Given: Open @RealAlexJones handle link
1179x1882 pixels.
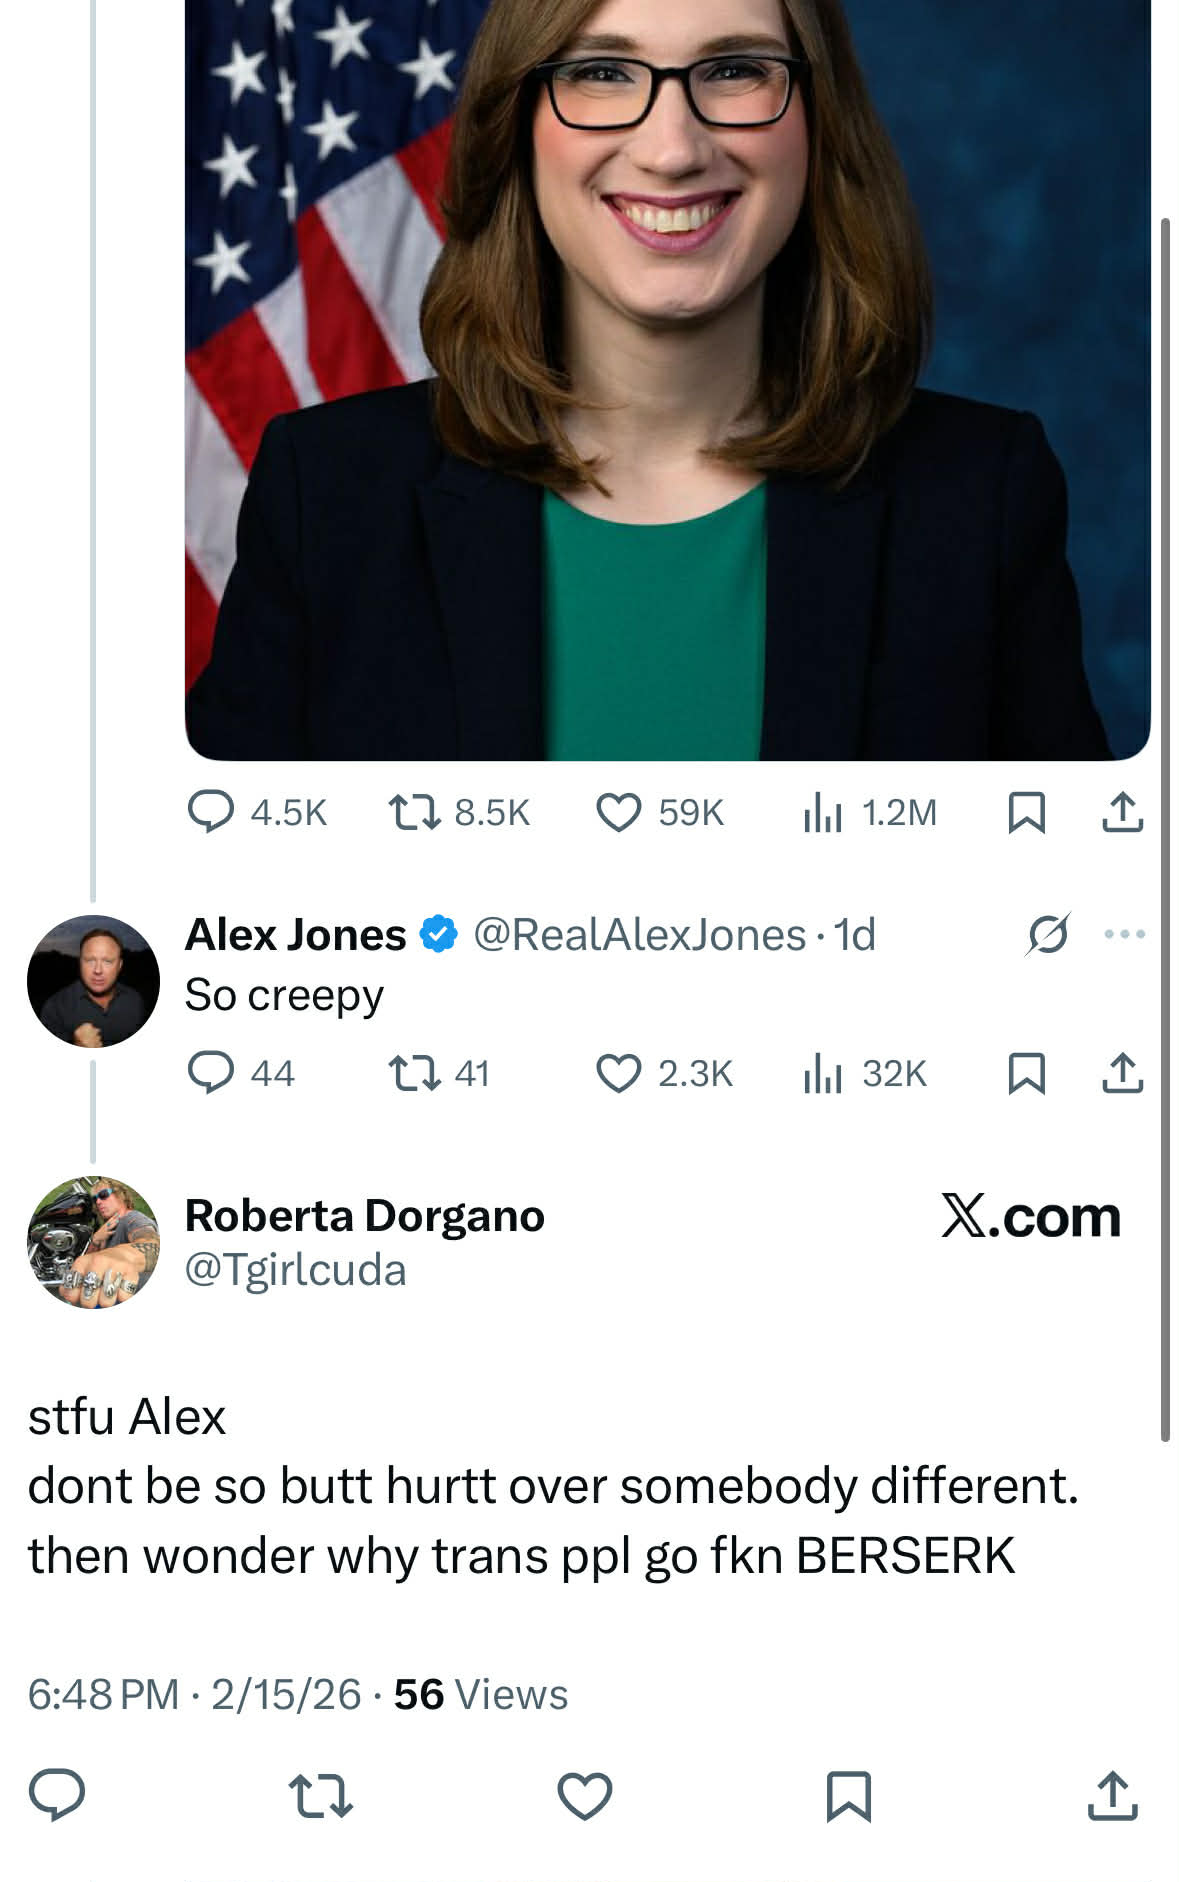Looking at the screenshot, I should (639, 935).
